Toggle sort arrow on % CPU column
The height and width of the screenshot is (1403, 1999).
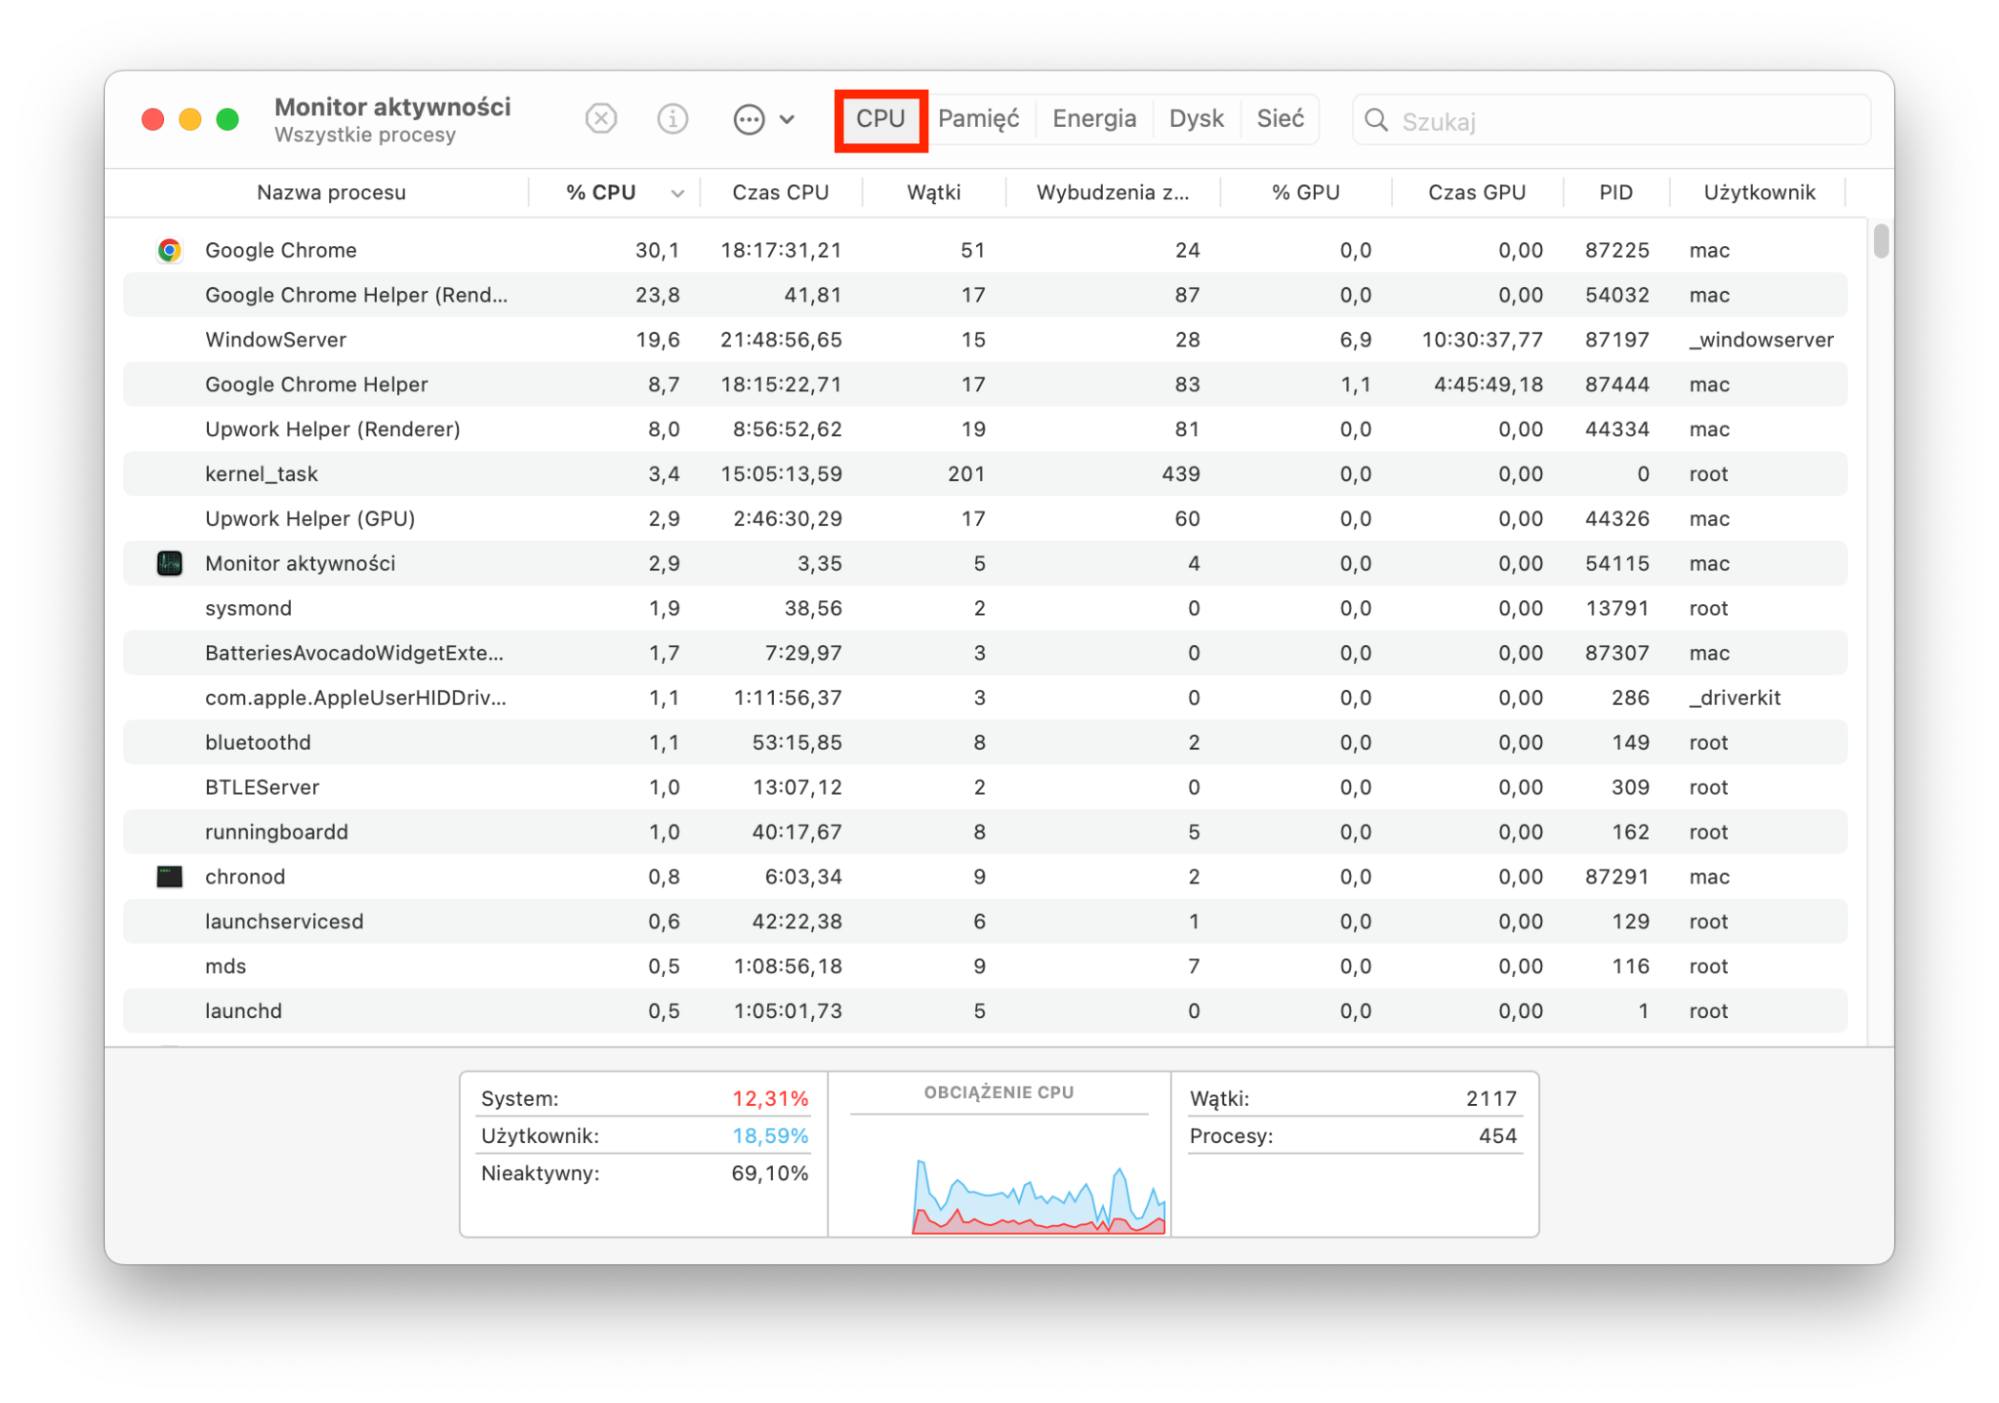click(677, 193)
